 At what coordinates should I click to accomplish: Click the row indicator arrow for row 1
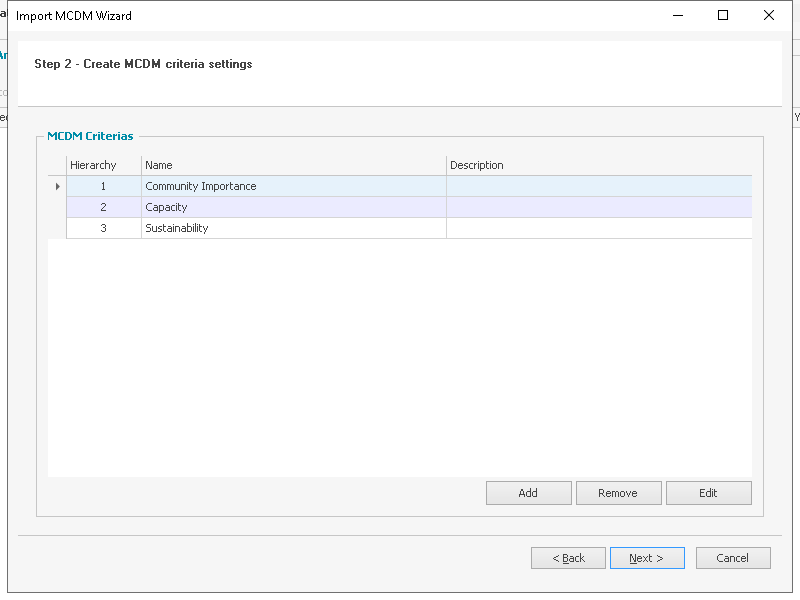coord(57,186)
